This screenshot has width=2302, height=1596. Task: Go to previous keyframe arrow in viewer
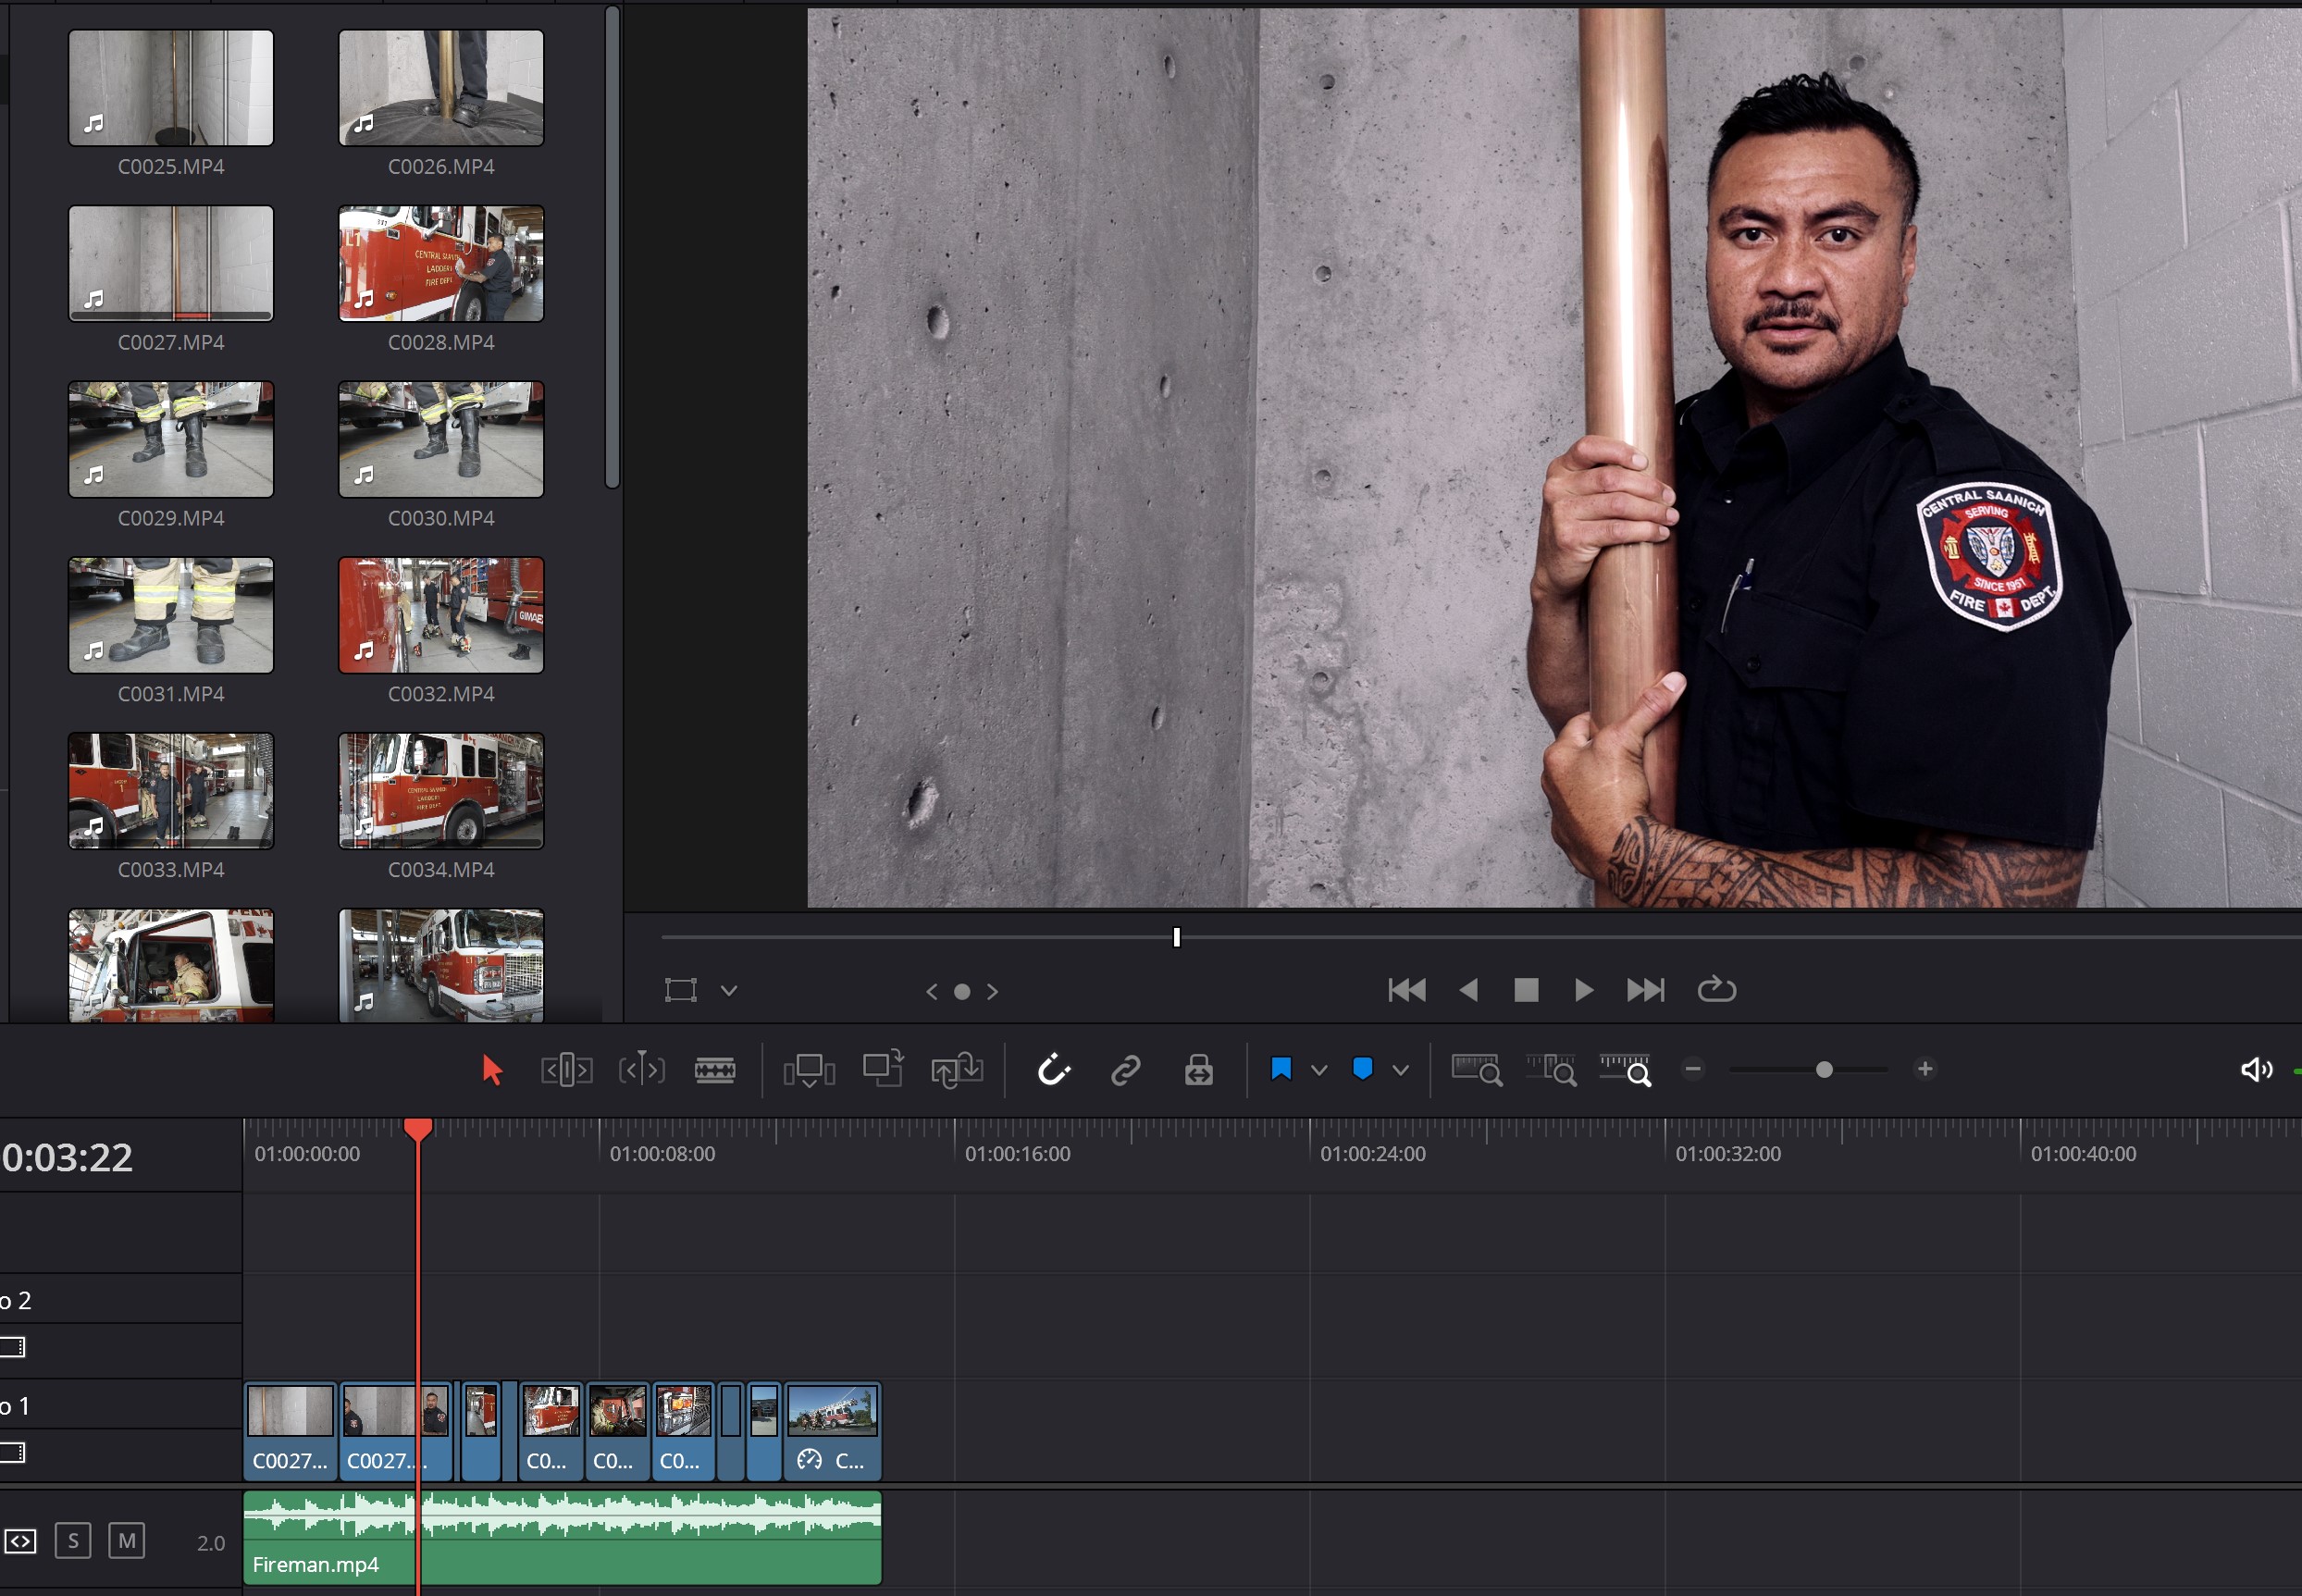click(932, 991)
